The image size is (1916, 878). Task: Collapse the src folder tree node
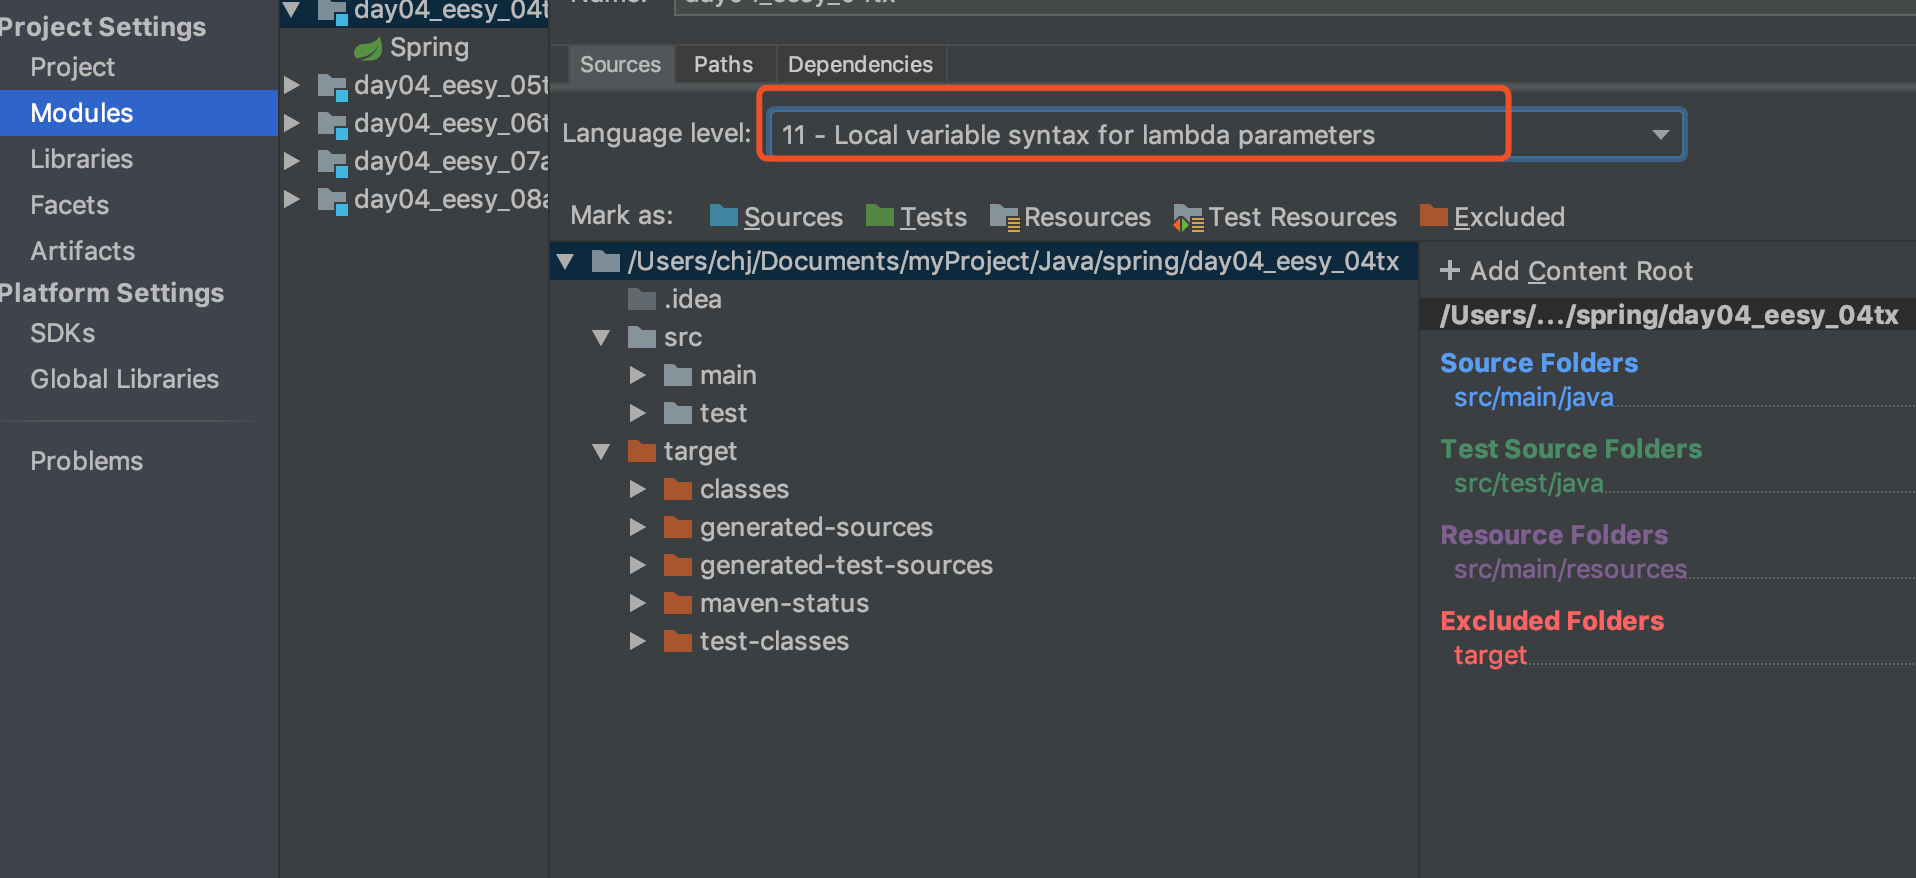pos(601,338)
